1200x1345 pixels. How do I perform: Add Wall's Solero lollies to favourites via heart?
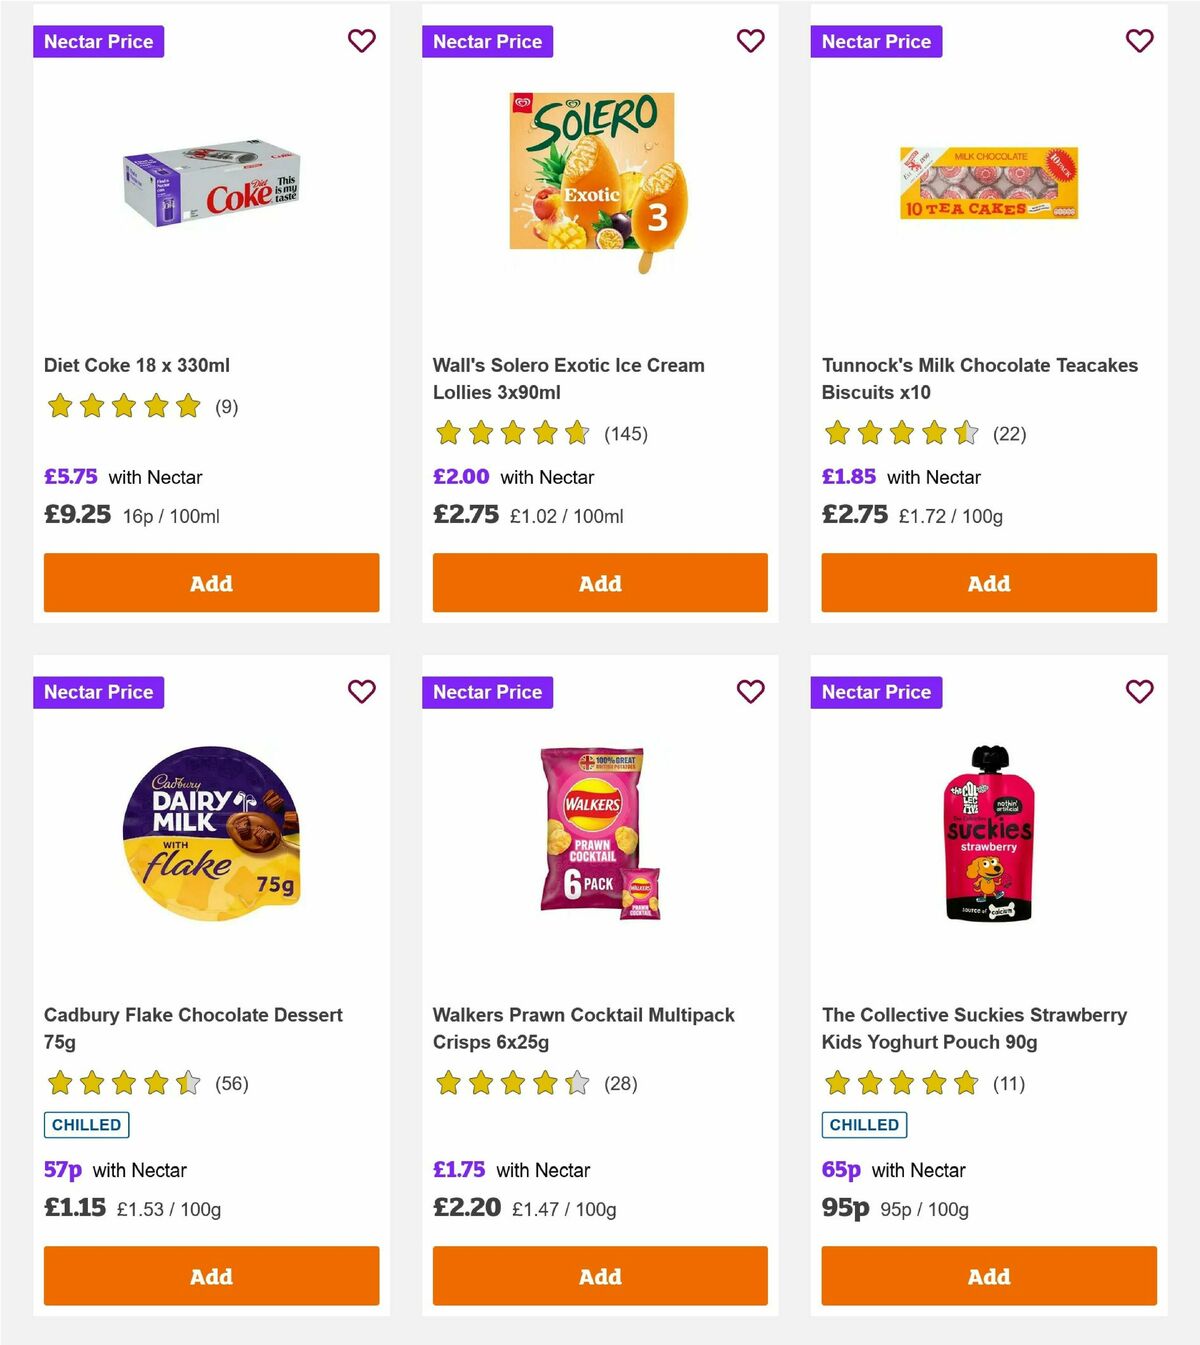(750, 41)
